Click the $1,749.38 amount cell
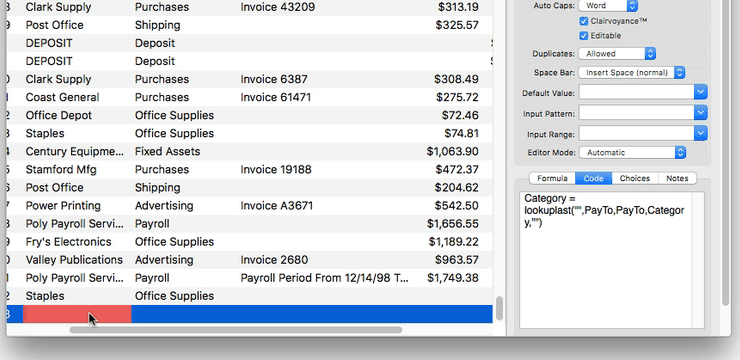Image resolution: width=740 pixels, height=360 pixels. pos(453,278)
